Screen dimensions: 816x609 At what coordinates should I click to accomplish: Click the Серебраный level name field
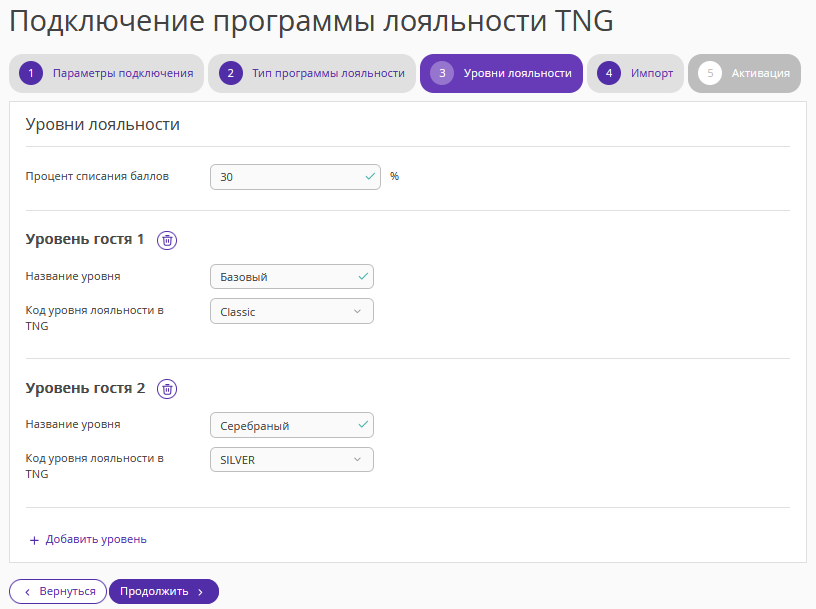point(292,425)
